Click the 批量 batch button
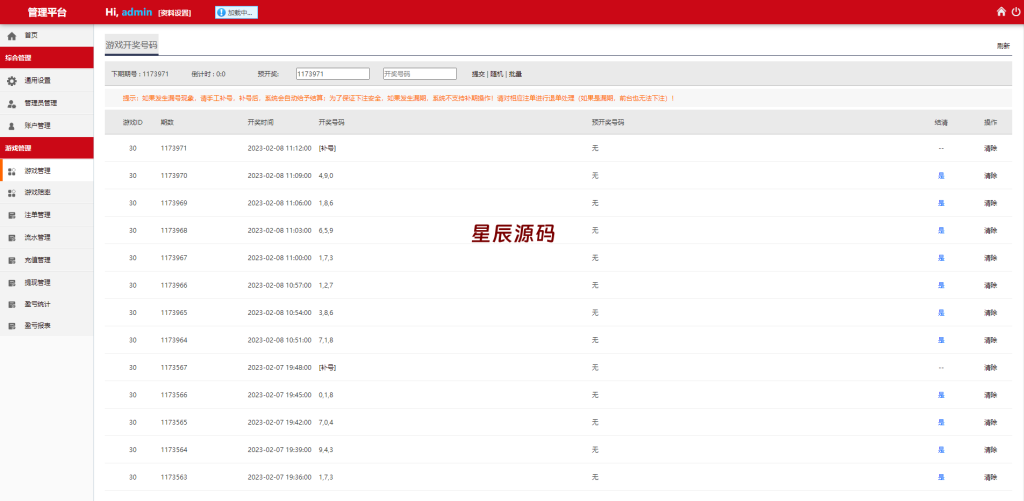 pyautogui.click(x=515, y=74)
